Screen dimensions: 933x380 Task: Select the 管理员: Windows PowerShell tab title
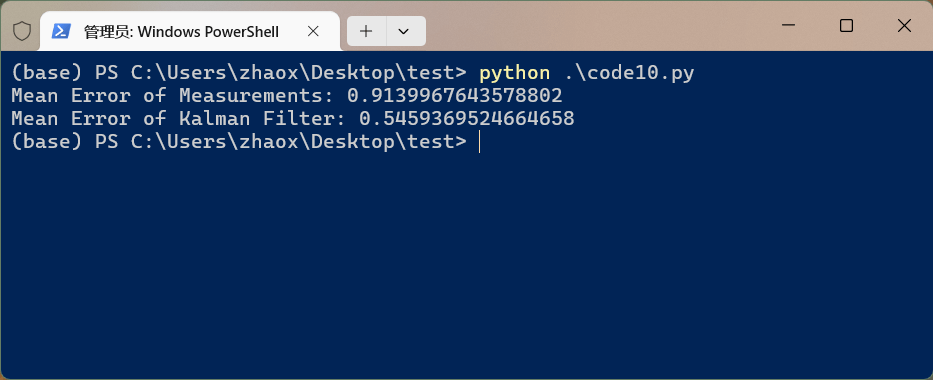tap(181, 32)
